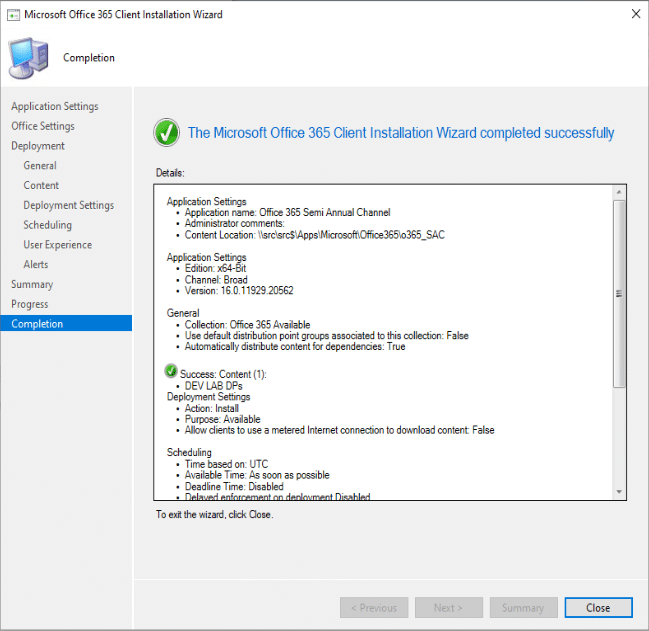
Task: Select the Scheduling sub-step
Action: coord(48,225)
